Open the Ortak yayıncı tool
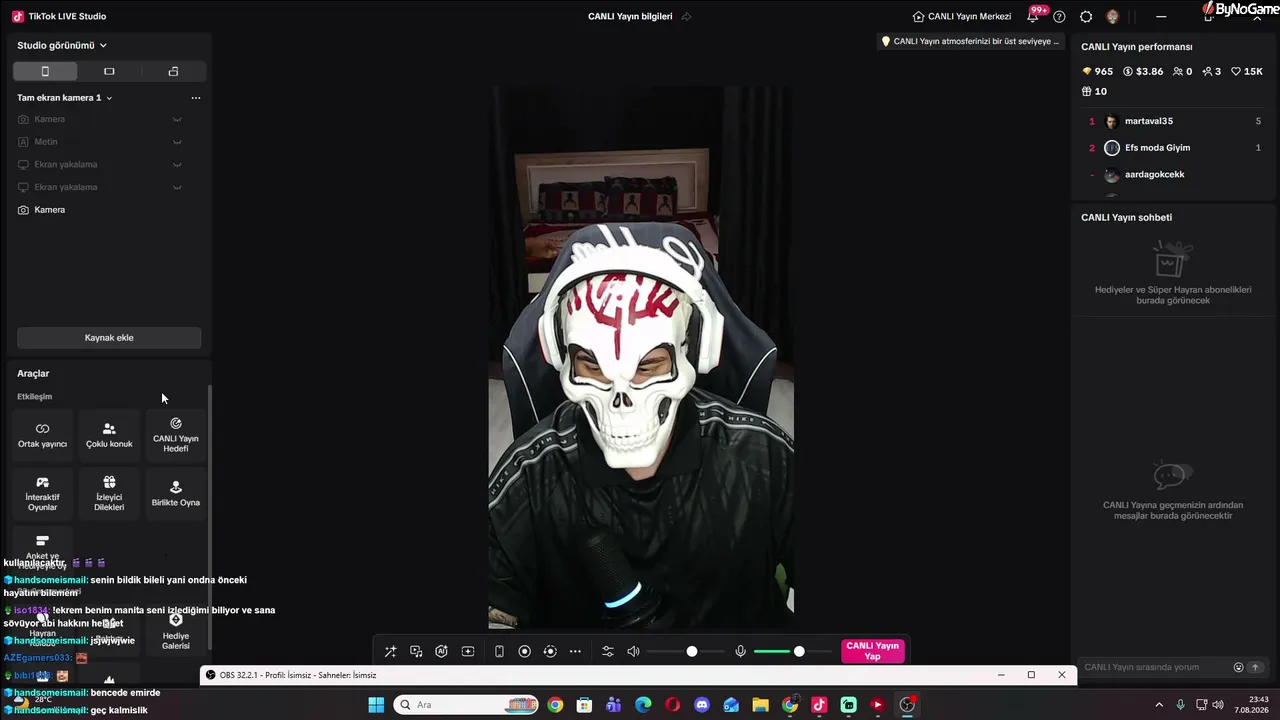The image size is (1280, 720). pos(43,435)
